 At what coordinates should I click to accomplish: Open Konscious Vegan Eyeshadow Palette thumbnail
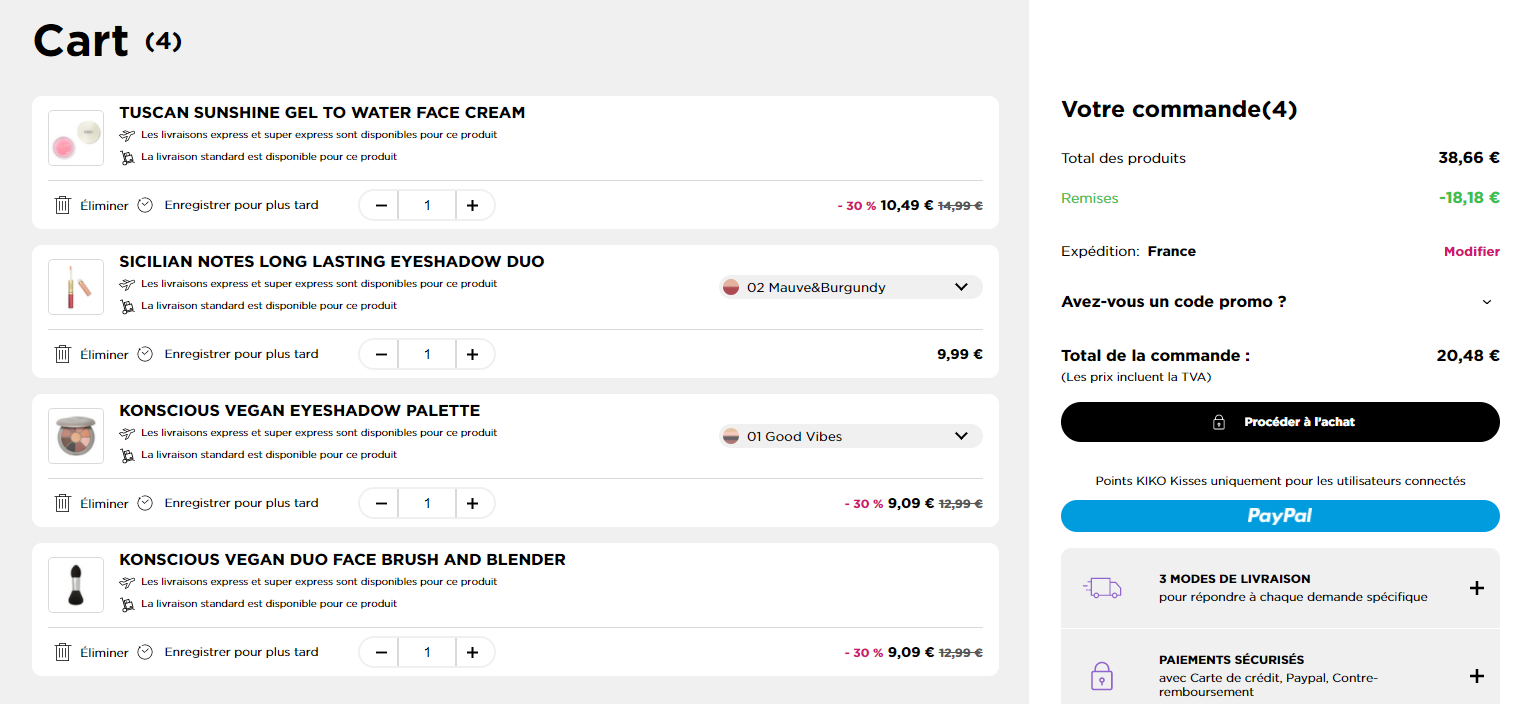click(76, 436)
